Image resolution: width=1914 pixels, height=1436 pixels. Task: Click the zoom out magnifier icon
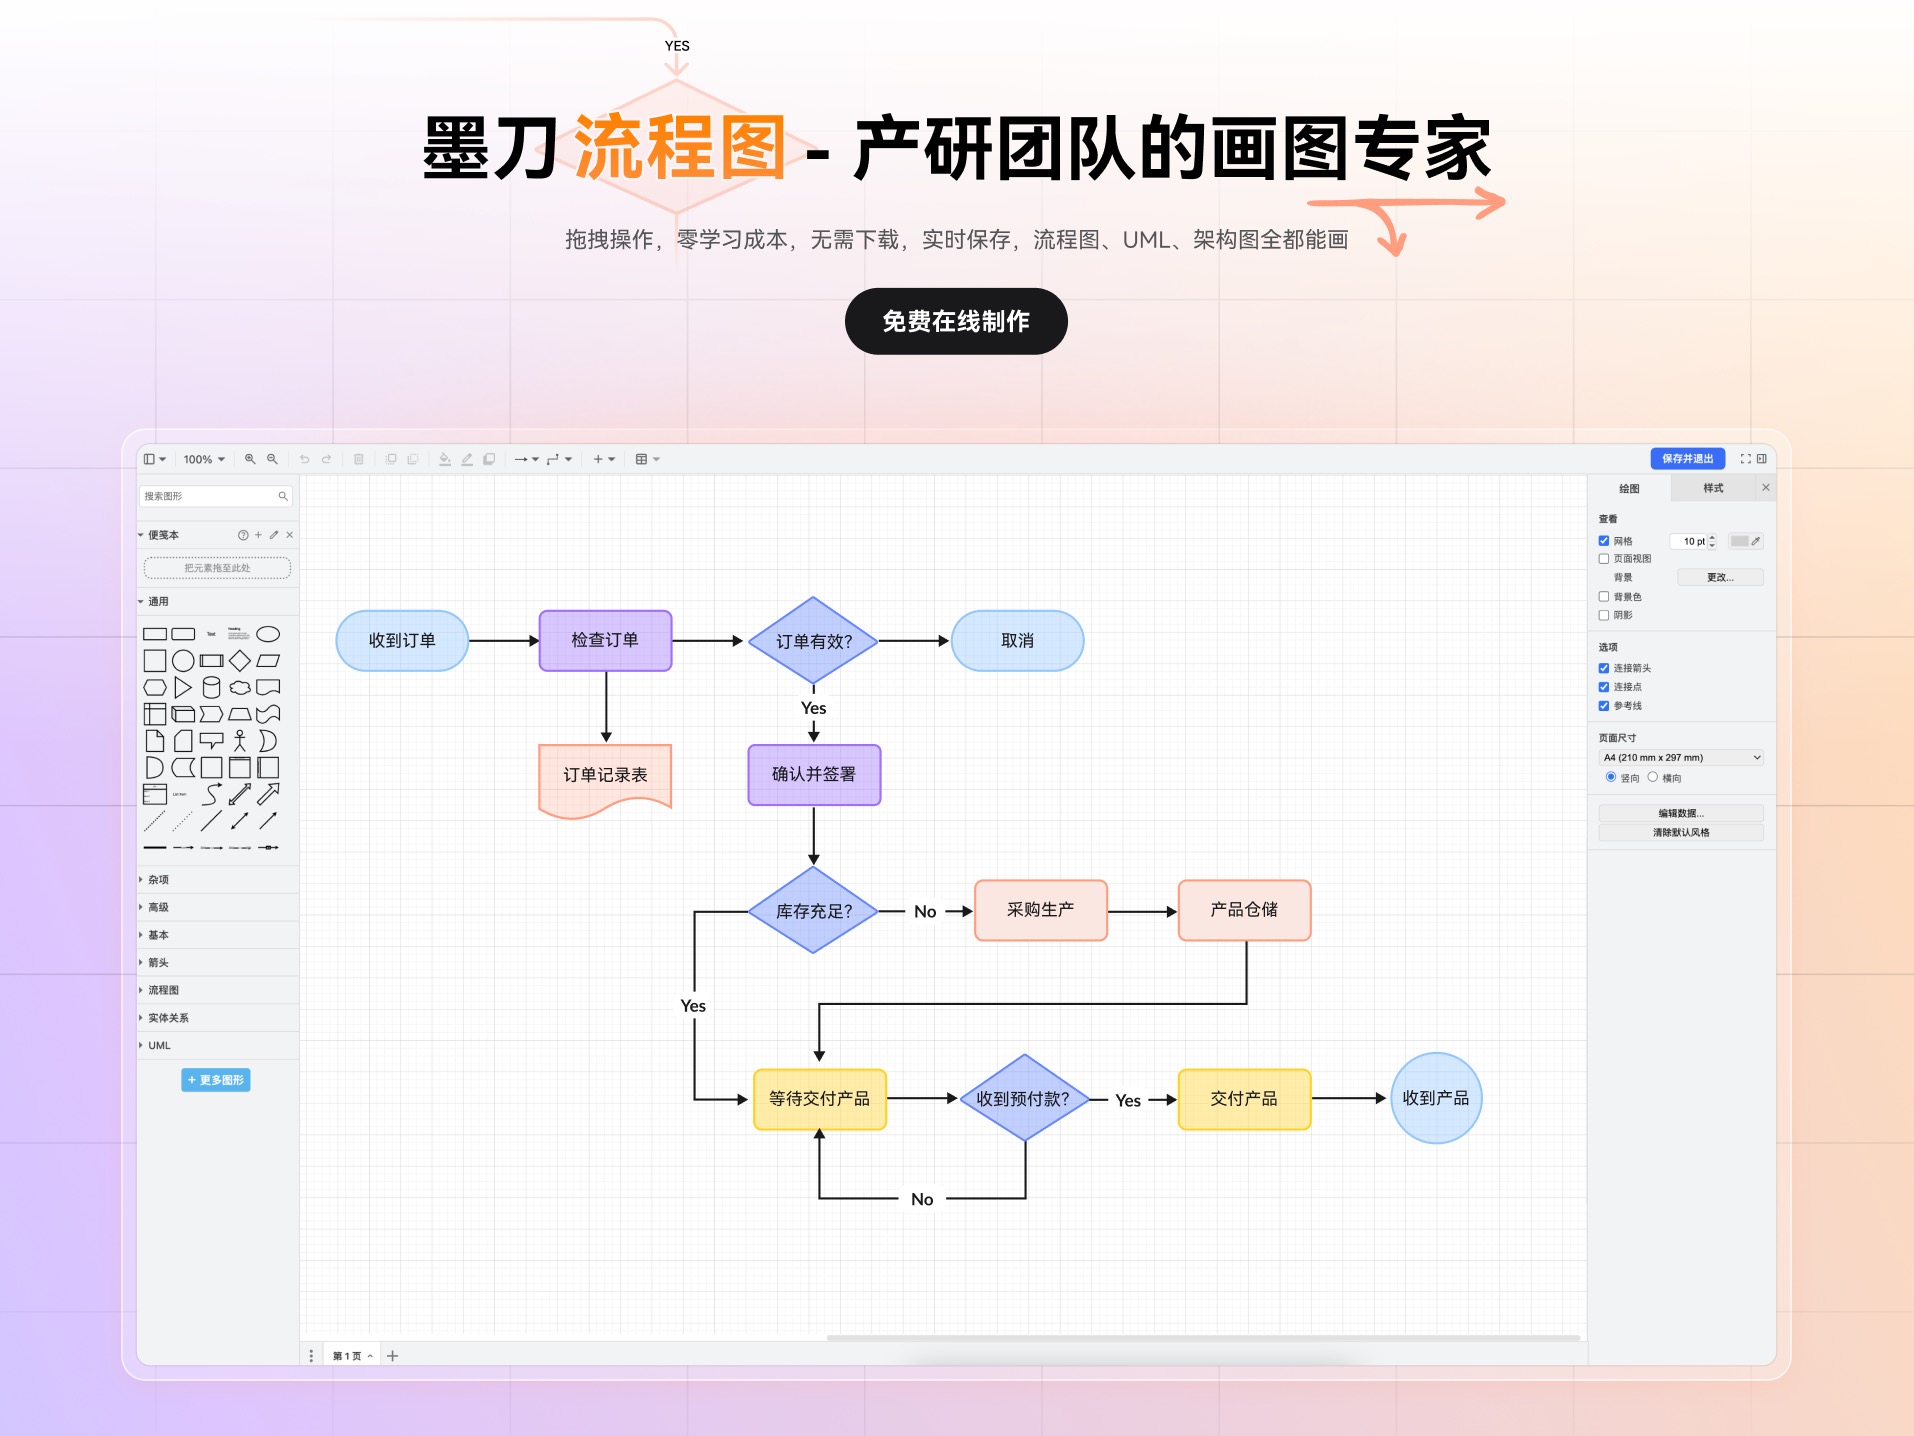(x=272, y=459)
